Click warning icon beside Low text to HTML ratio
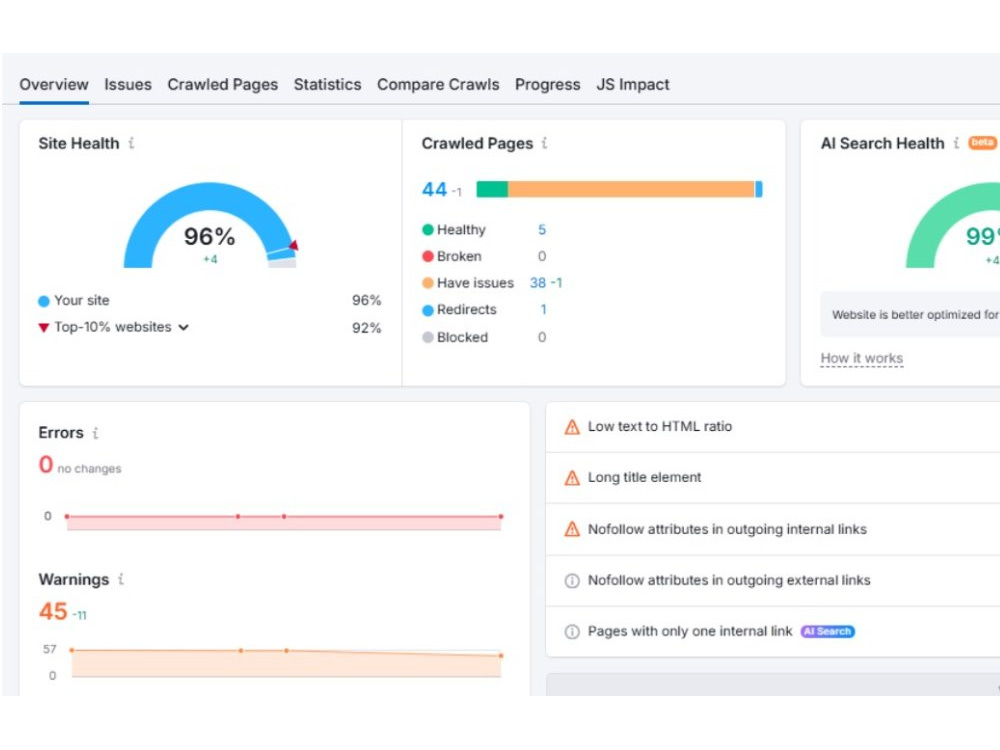The height and width of the screenshot is (750, 1000). 572,427
